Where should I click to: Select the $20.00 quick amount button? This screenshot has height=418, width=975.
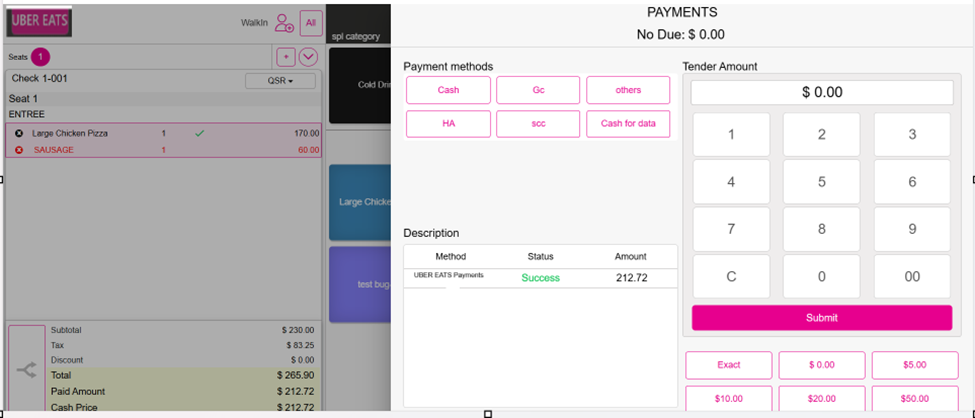[821, 398]
